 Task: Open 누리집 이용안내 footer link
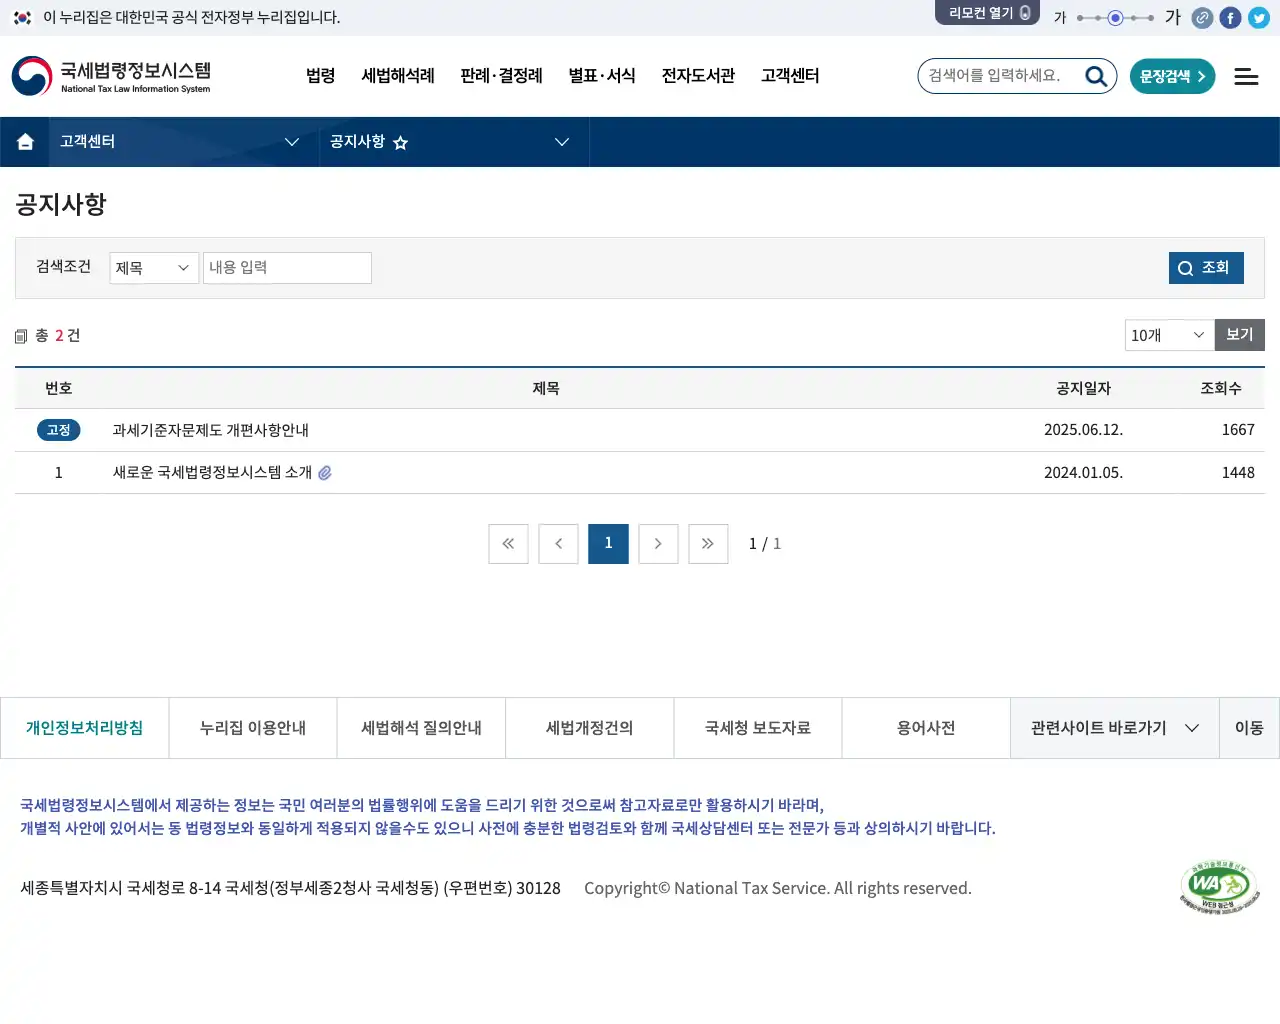253,728
